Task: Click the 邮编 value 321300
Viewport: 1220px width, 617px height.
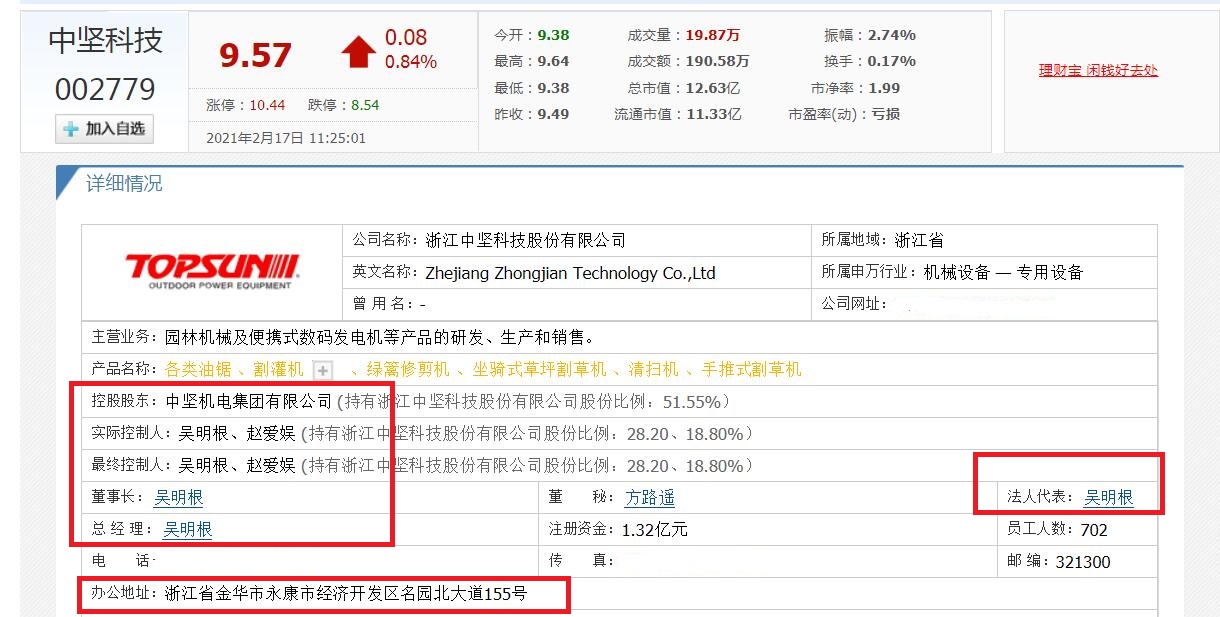Action: click(1083, 562)
